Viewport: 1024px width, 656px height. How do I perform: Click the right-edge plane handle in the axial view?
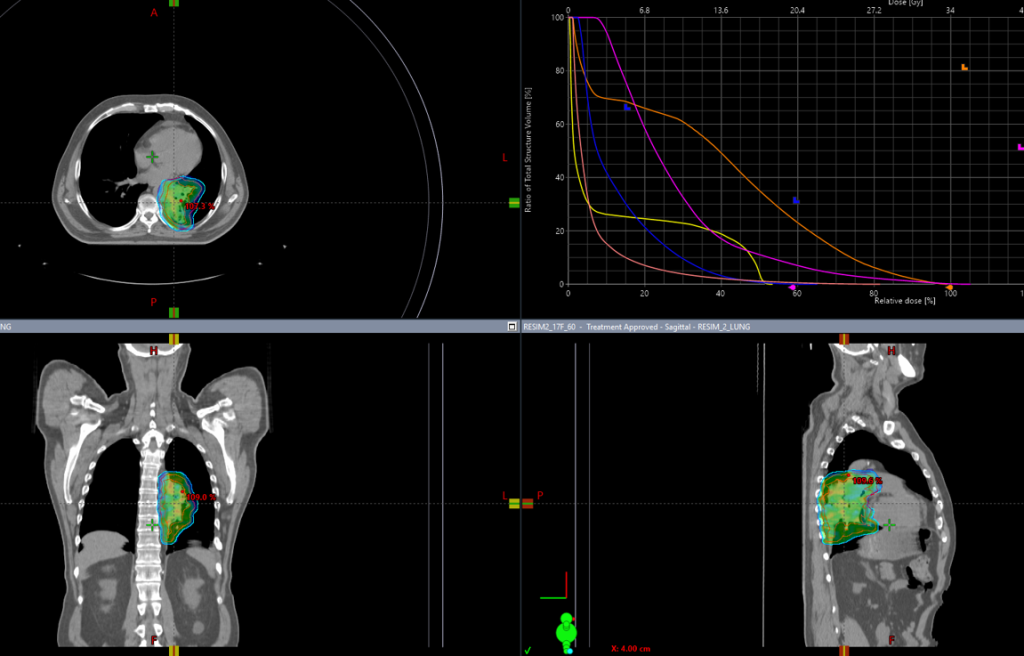[514, 203]
